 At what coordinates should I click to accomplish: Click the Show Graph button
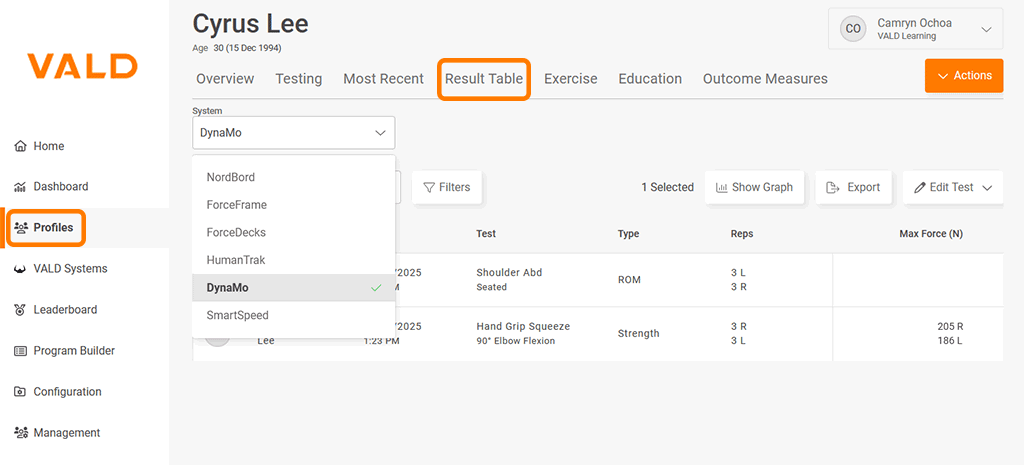(754, 187)
